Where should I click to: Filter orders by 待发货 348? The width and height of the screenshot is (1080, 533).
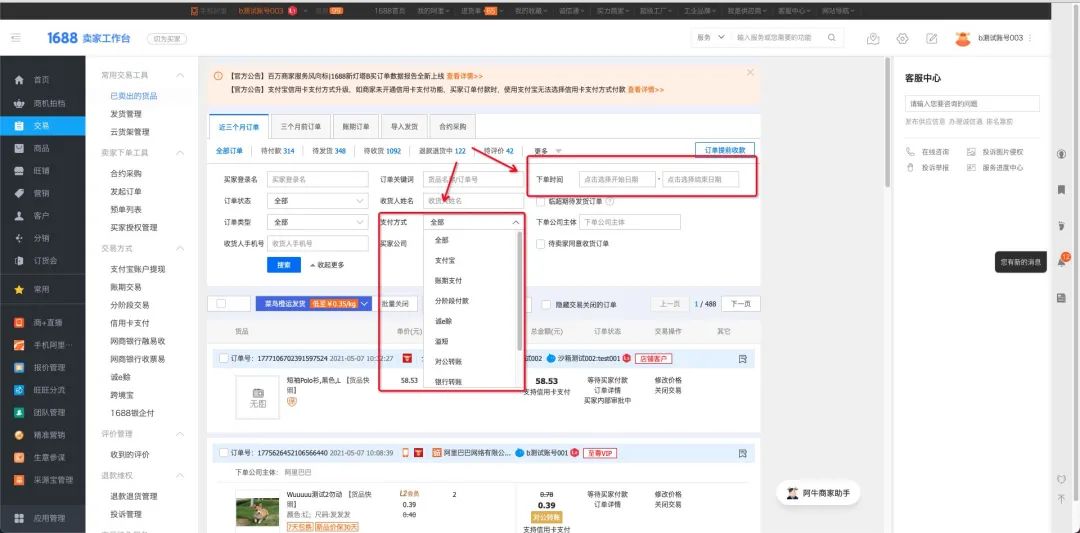[329, 151]
